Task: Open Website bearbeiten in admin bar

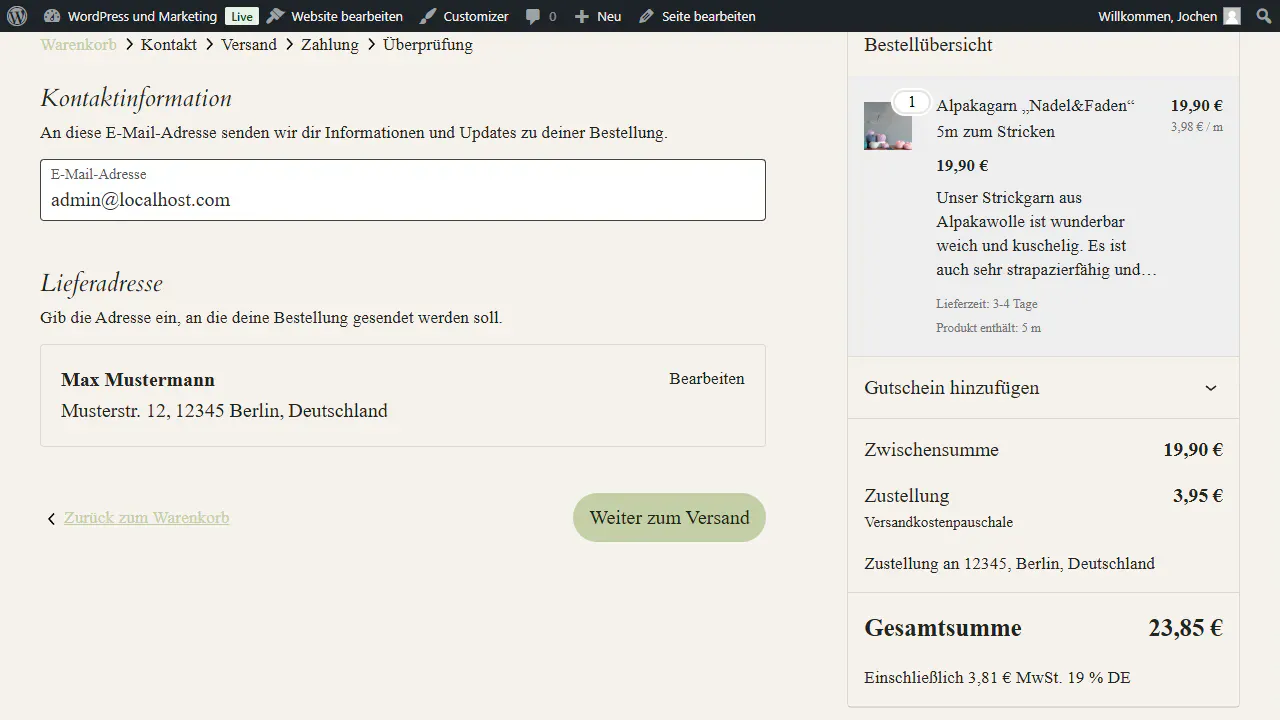Action: pos(347,16)
